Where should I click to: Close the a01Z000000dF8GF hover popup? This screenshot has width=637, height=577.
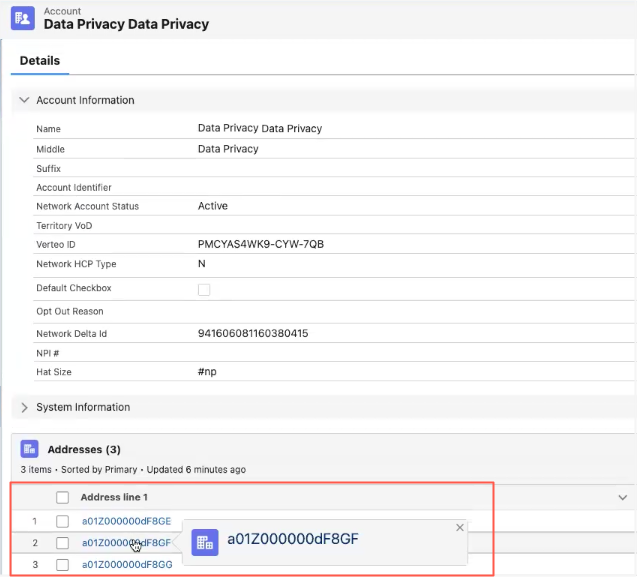coord(460,527)
